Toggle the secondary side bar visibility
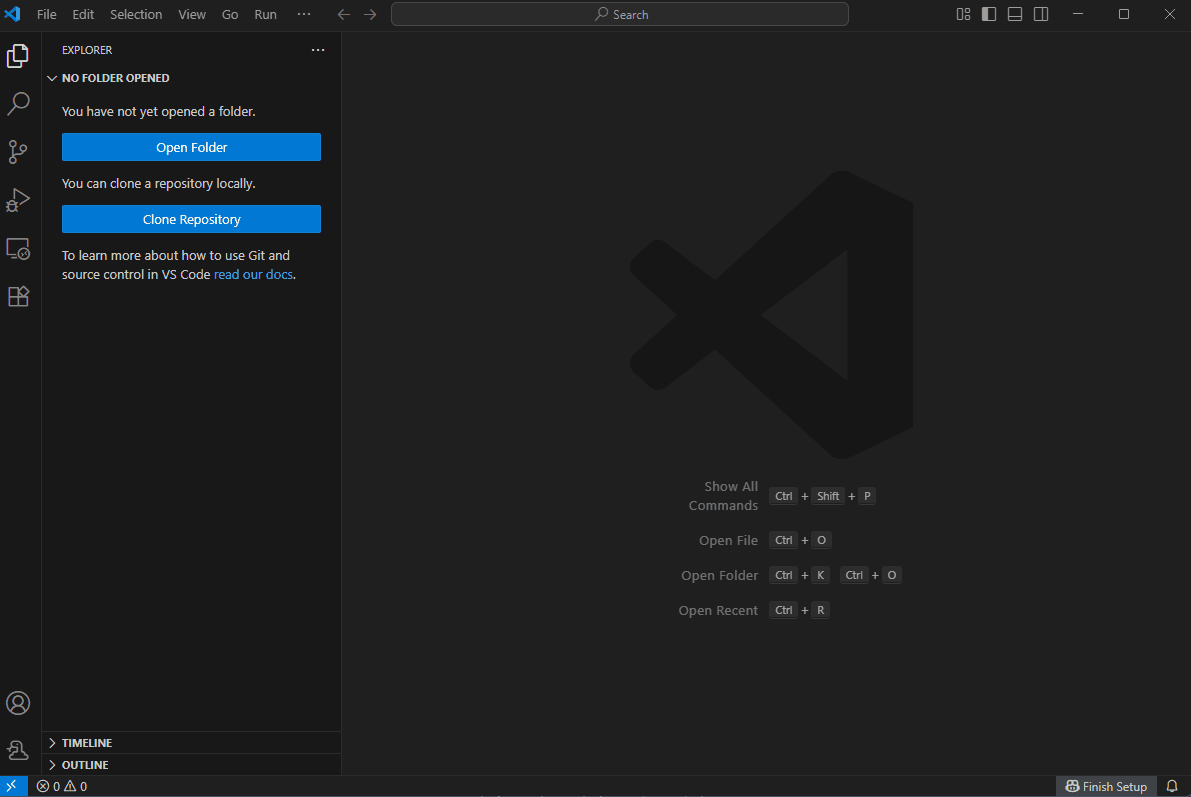 pos(1041,14)
